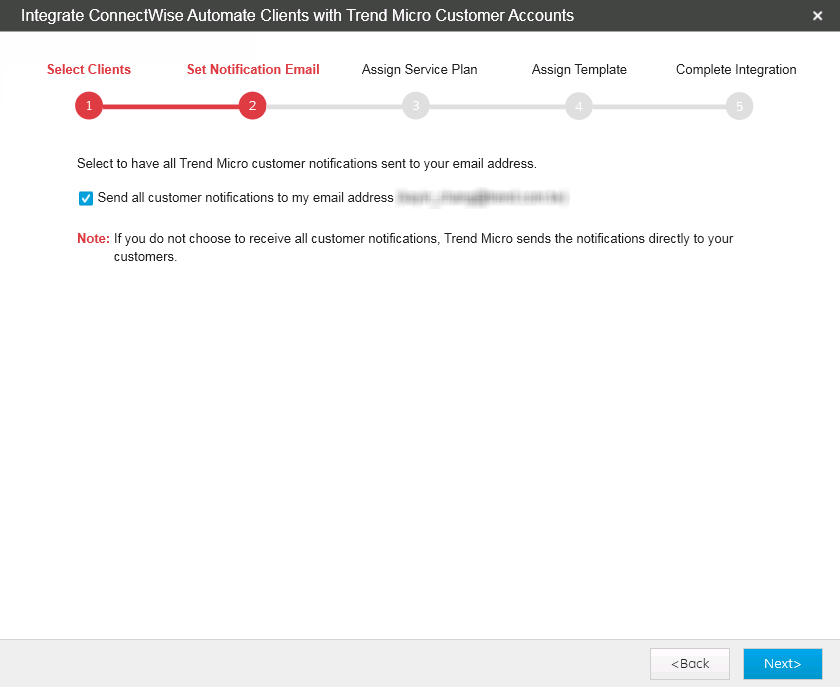Click the gray progress line between steps 3 and 4

497,106
